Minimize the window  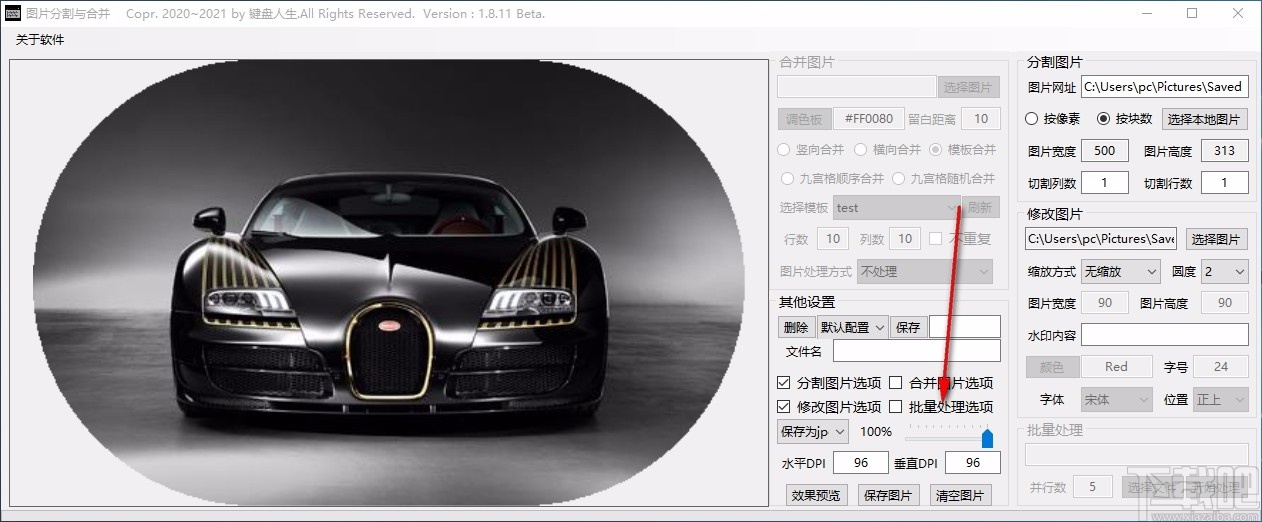[1146, 14]
